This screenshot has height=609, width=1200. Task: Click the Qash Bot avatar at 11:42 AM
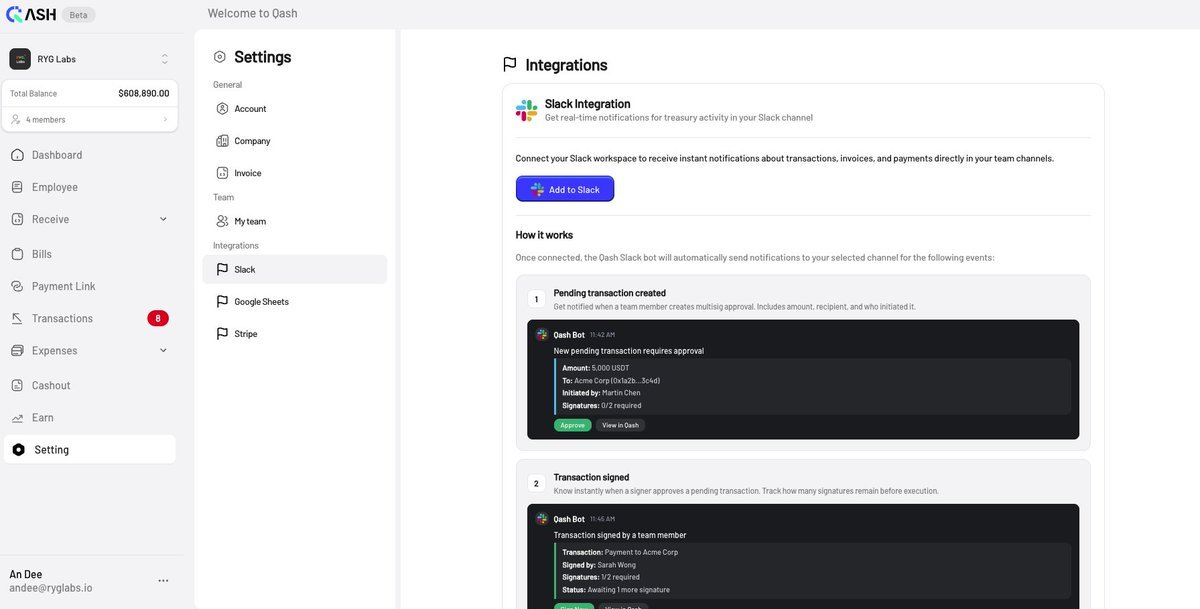pyautogui.click(x=542, y=335)
